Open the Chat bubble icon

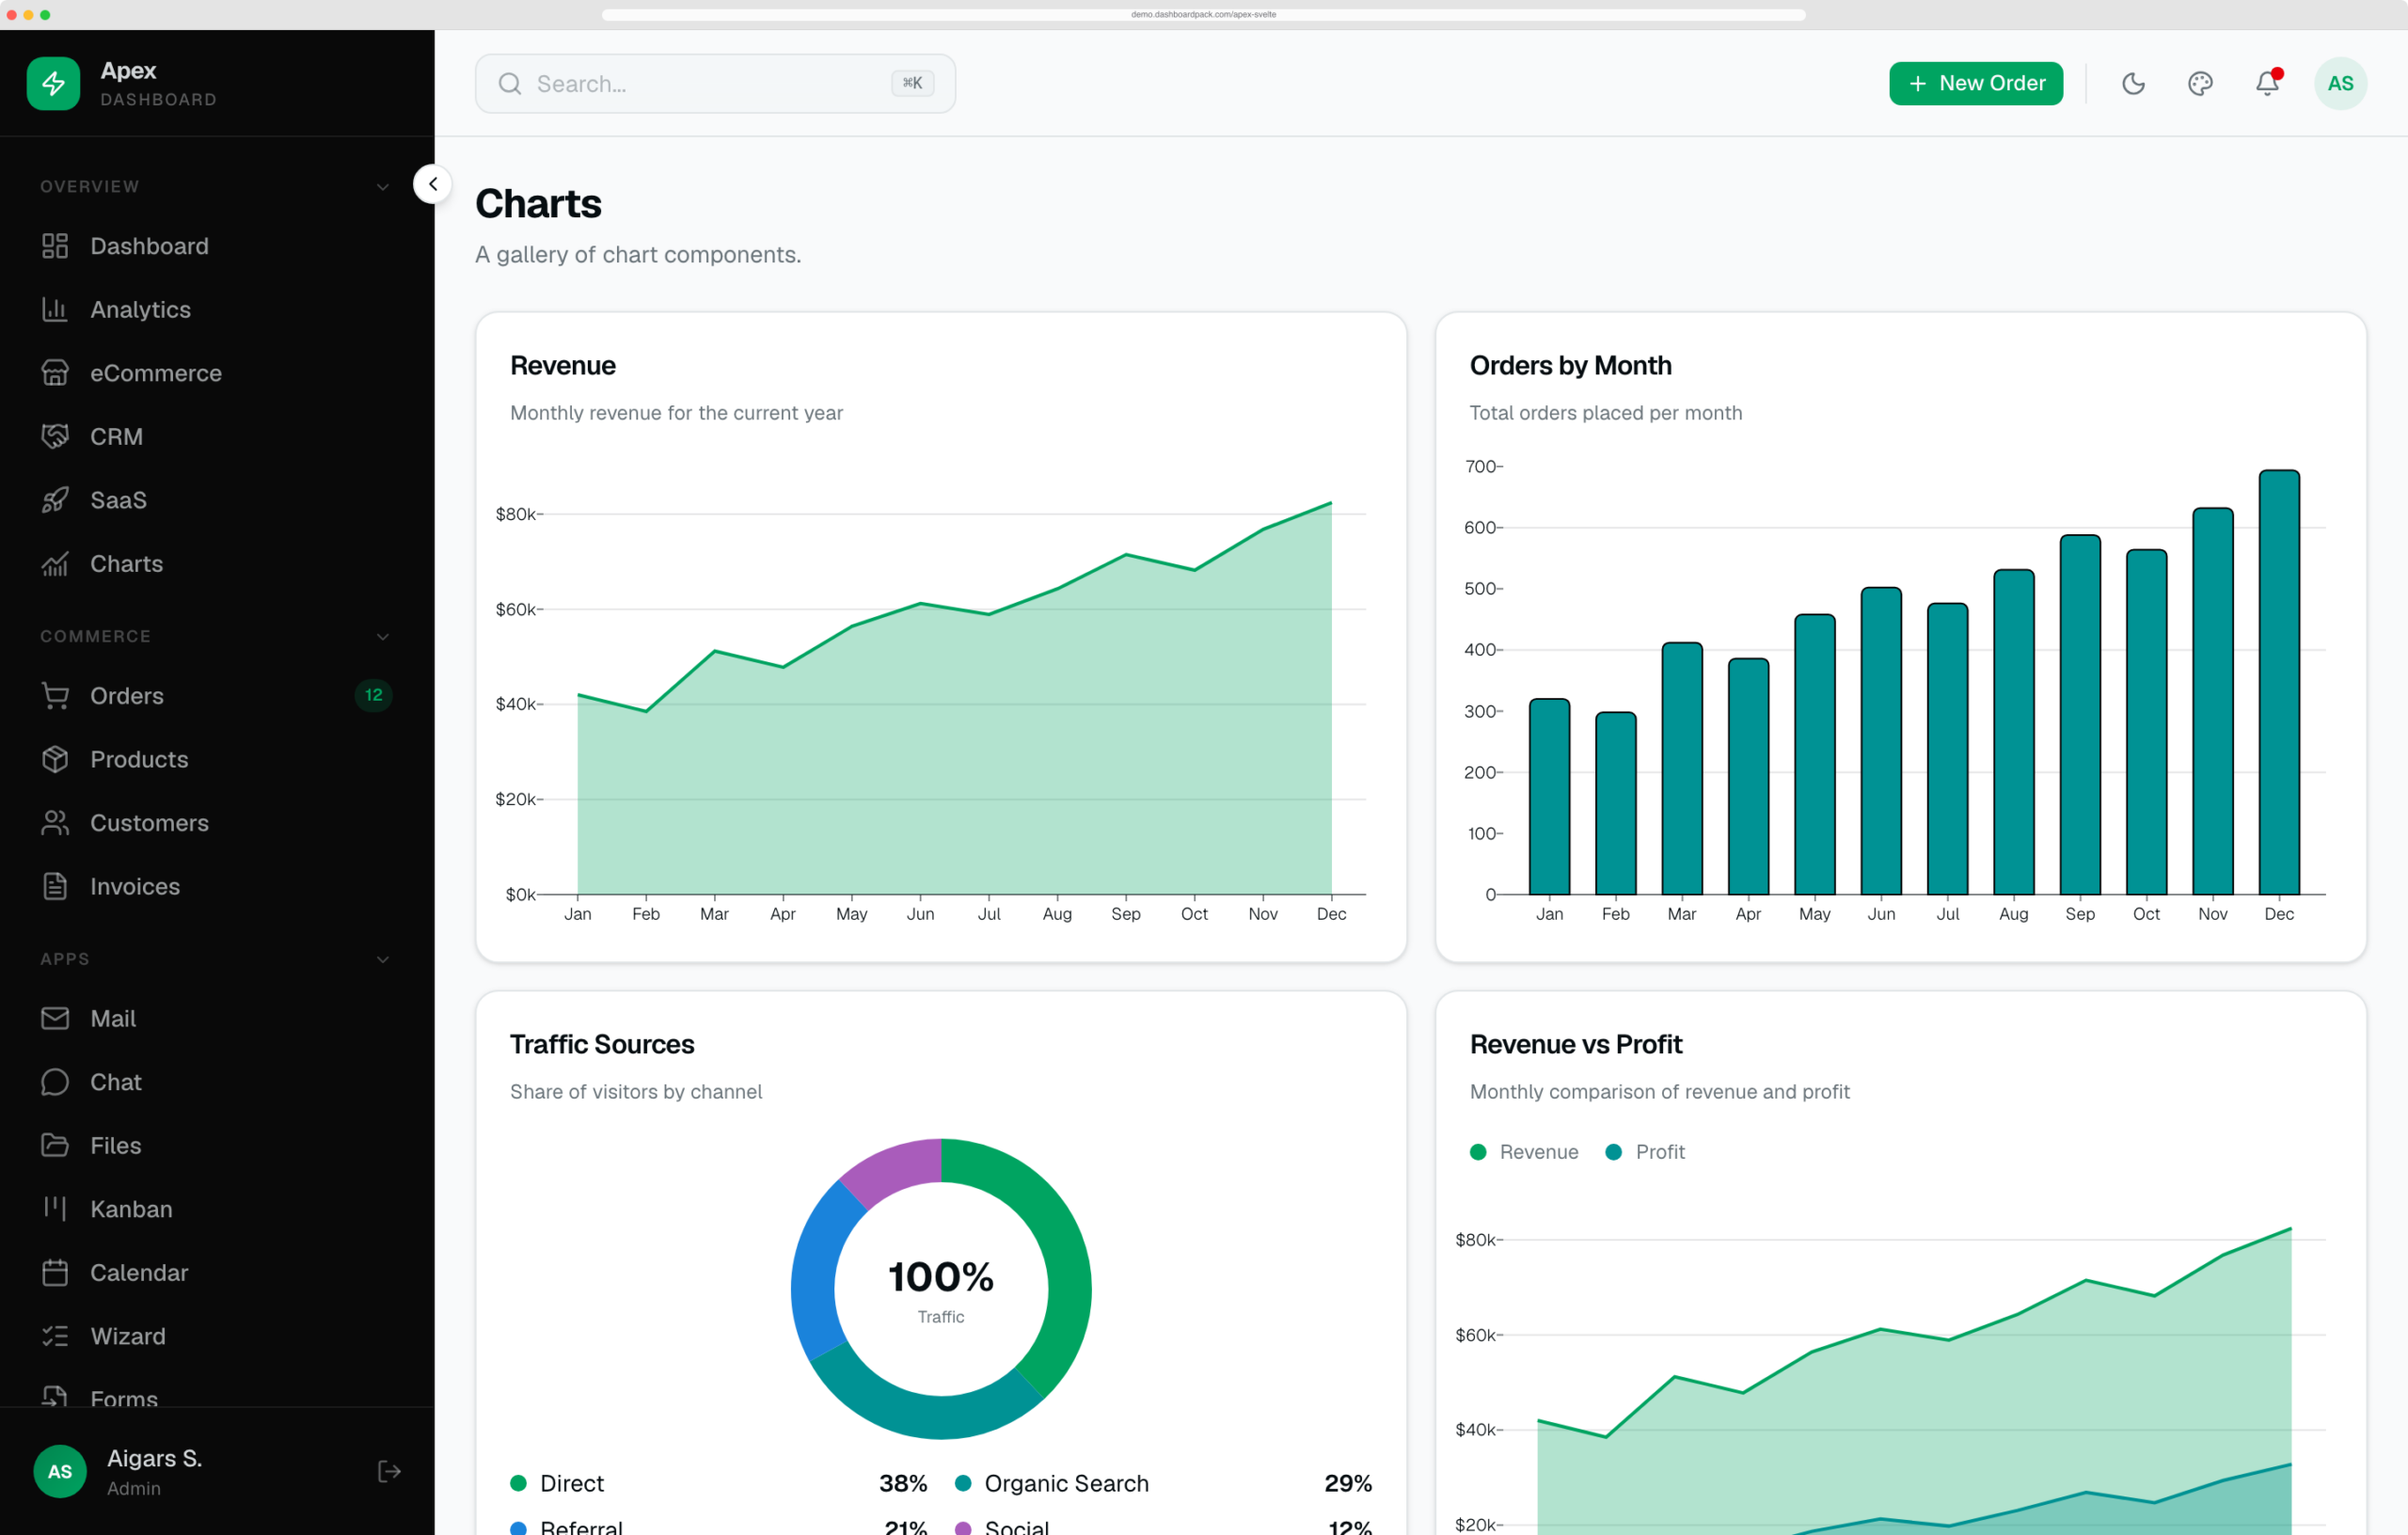[x=55, y=1082]
